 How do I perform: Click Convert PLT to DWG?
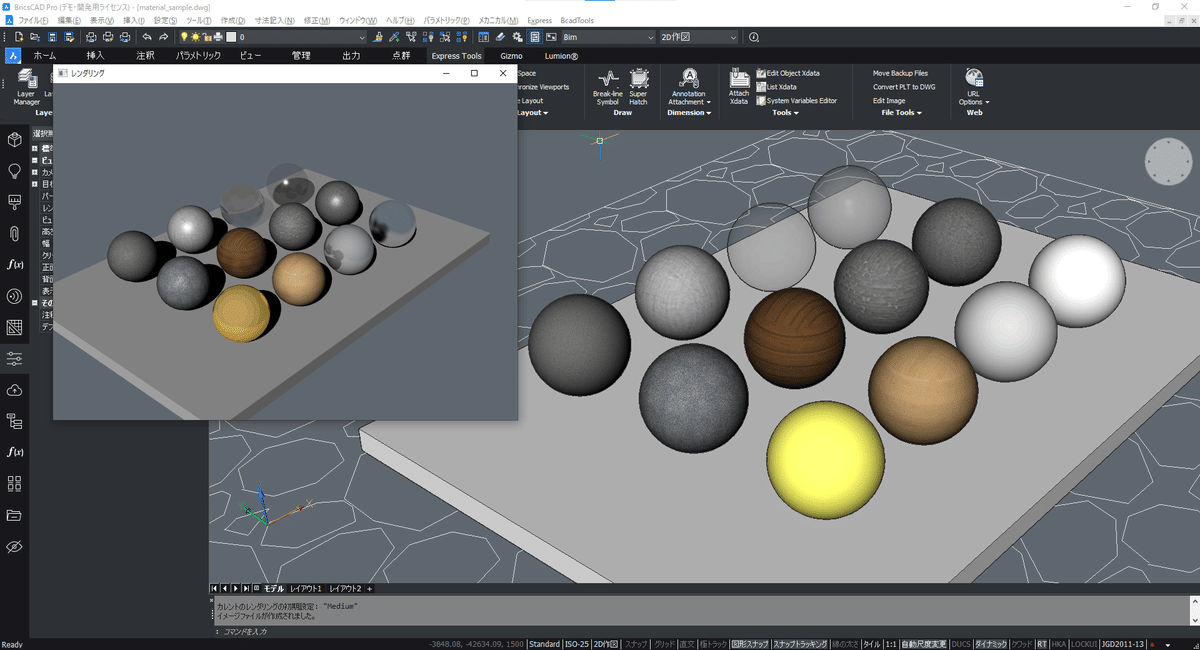click(x=904, y=87)
